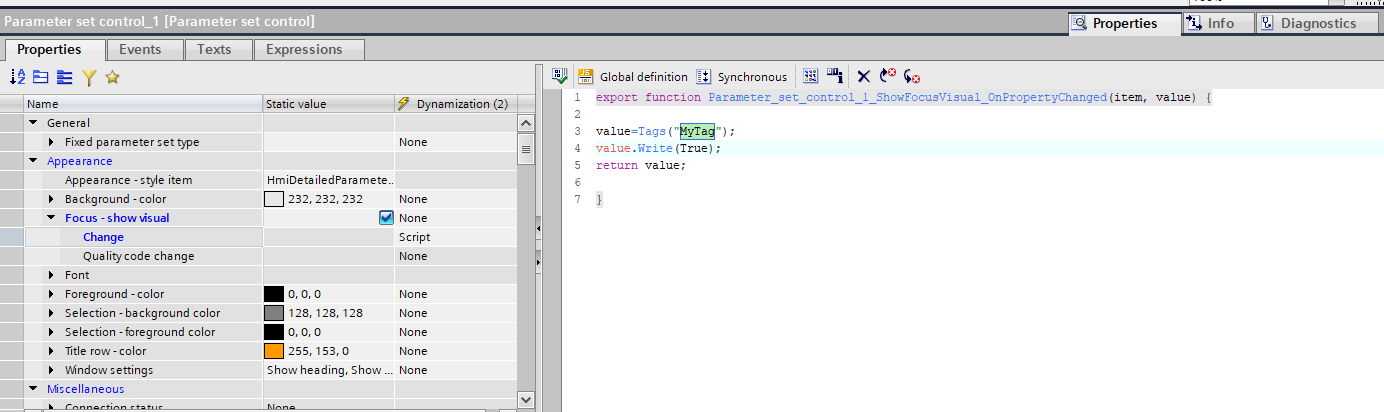The height and width of the screenshot is (412, 1384).
Task: Click the blue list view icon beside the funnel
Action: (64, 77)
